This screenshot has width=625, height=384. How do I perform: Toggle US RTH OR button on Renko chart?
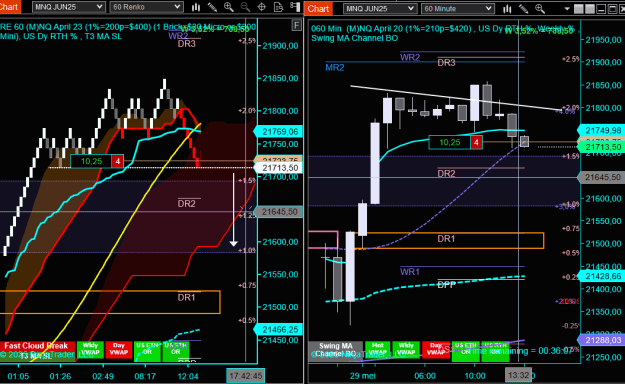[x=175, y=350]
